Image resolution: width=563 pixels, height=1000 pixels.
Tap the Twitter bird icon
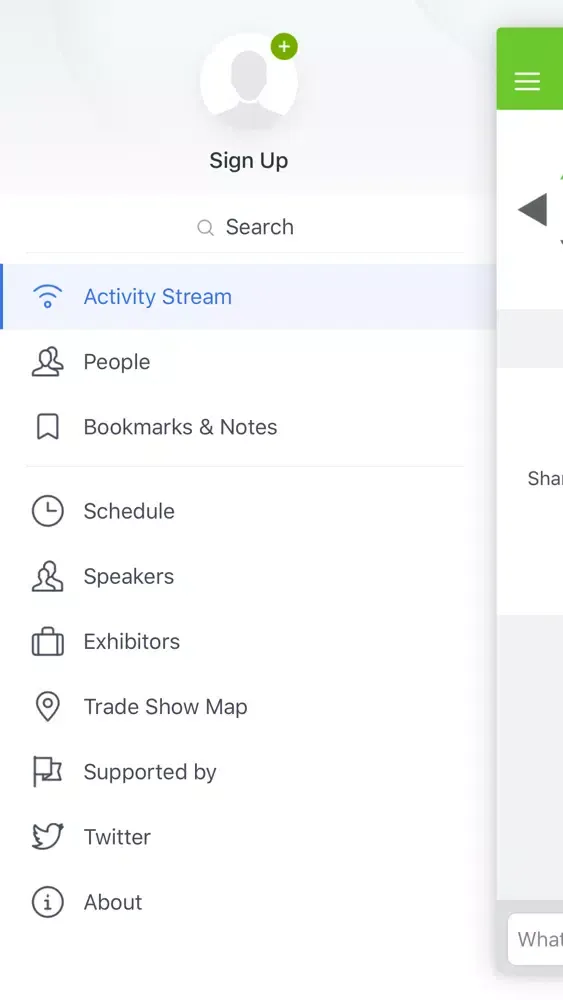point(48,837)
